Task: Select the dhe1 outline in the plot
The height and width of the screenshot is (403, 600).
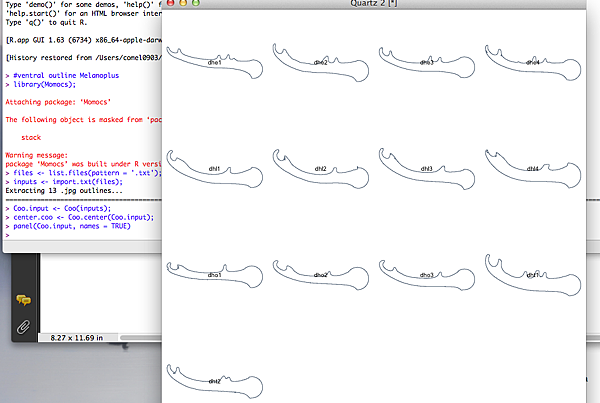Action: [x=215, y=63]
